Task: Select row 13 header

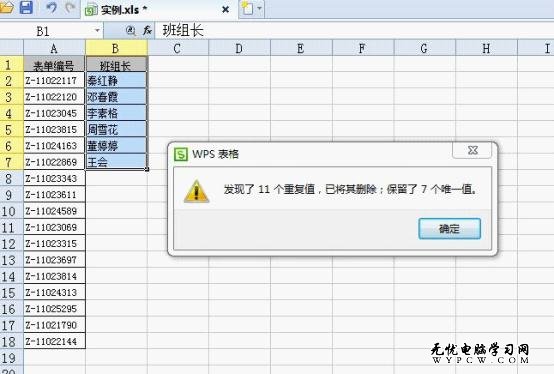Action: [12, 260]
